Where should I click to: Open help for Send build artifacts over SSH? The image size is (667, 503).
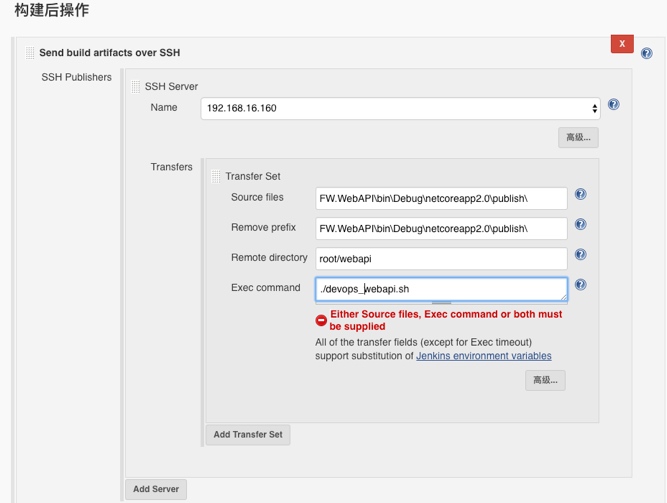648,53
